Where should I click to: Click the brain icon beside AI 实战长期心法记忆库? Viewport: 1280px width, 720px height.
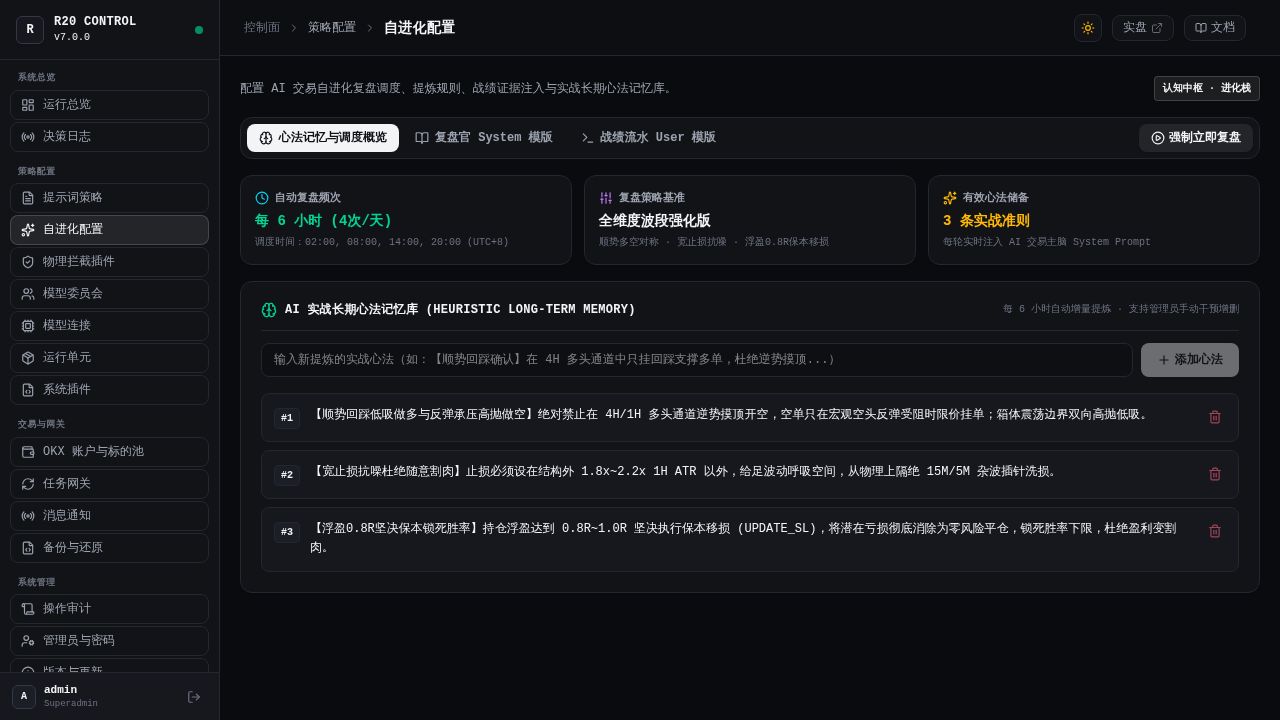pyautogui.click(x=269, y=310)
